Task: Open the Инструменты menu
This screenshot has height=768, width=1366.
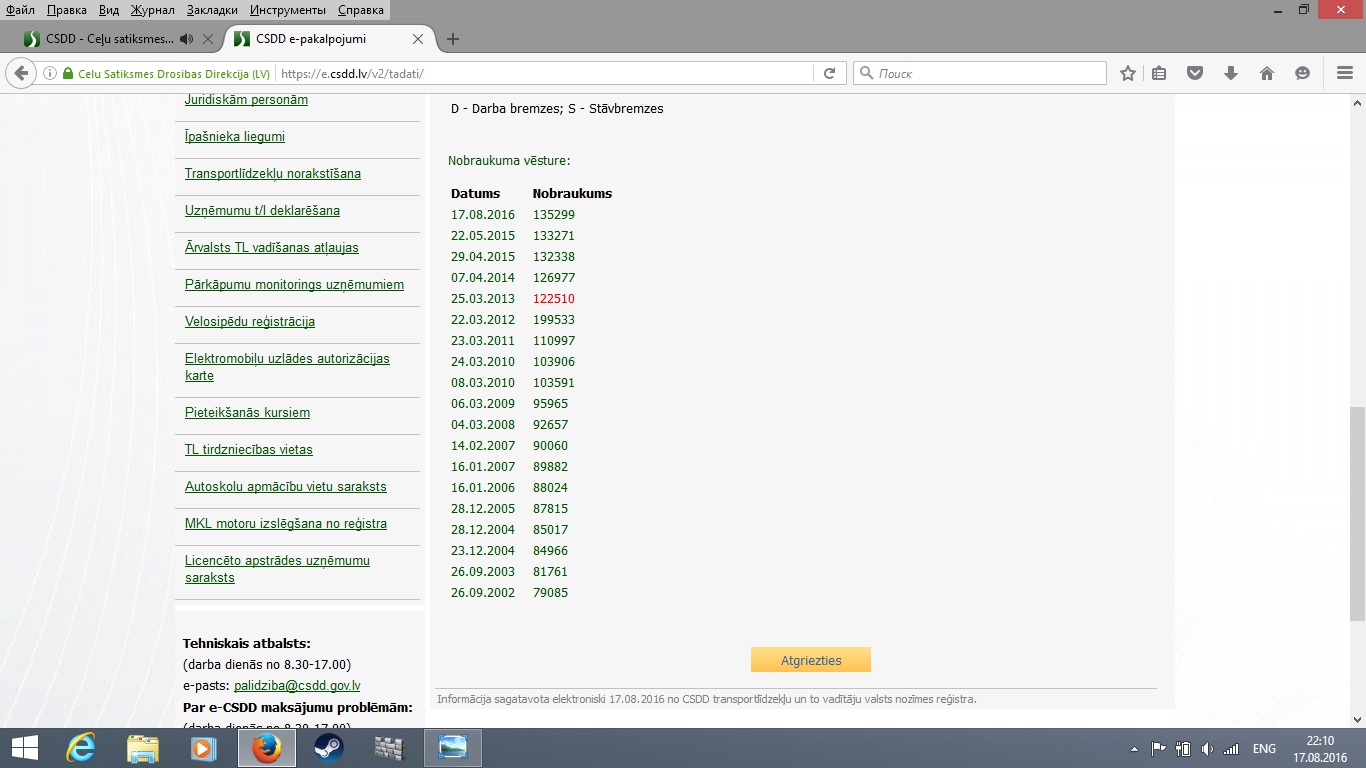Action: click(288, 9)
